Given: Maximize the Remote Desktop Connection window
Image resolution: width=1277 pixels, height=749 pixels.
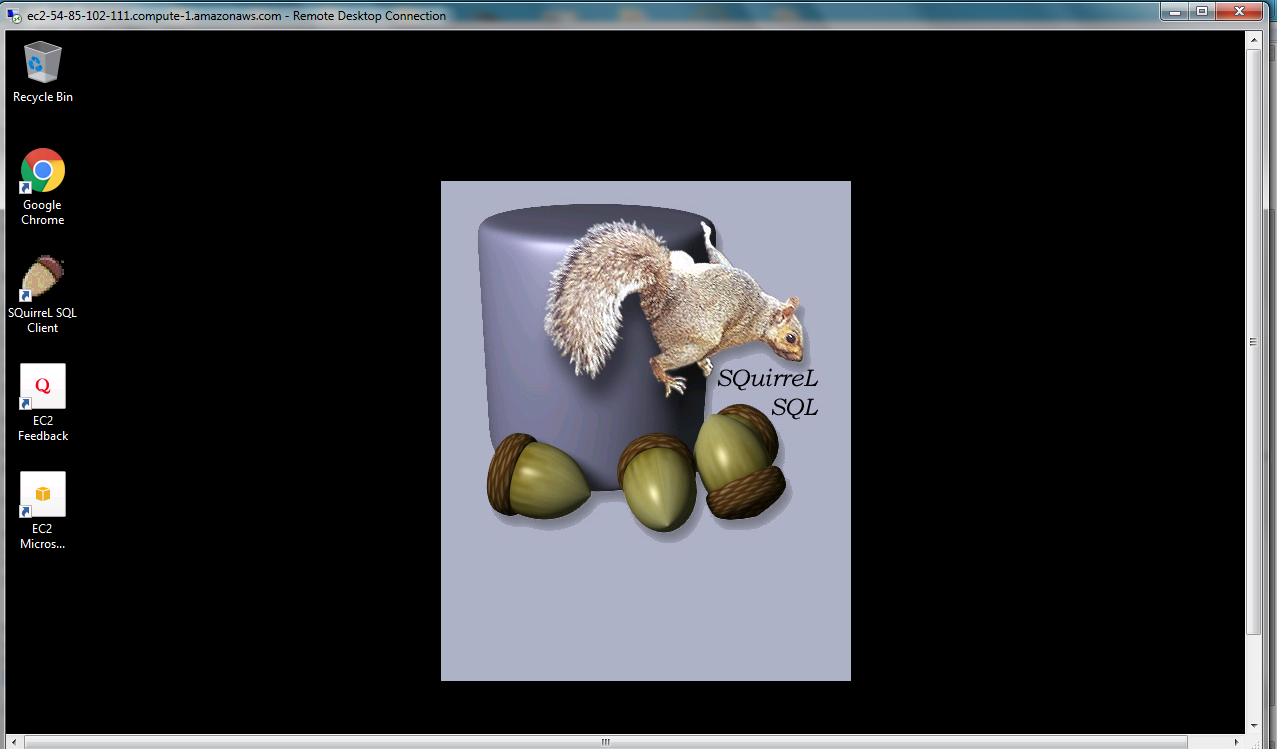Looking at the screenshot, I should point(1201,11).
